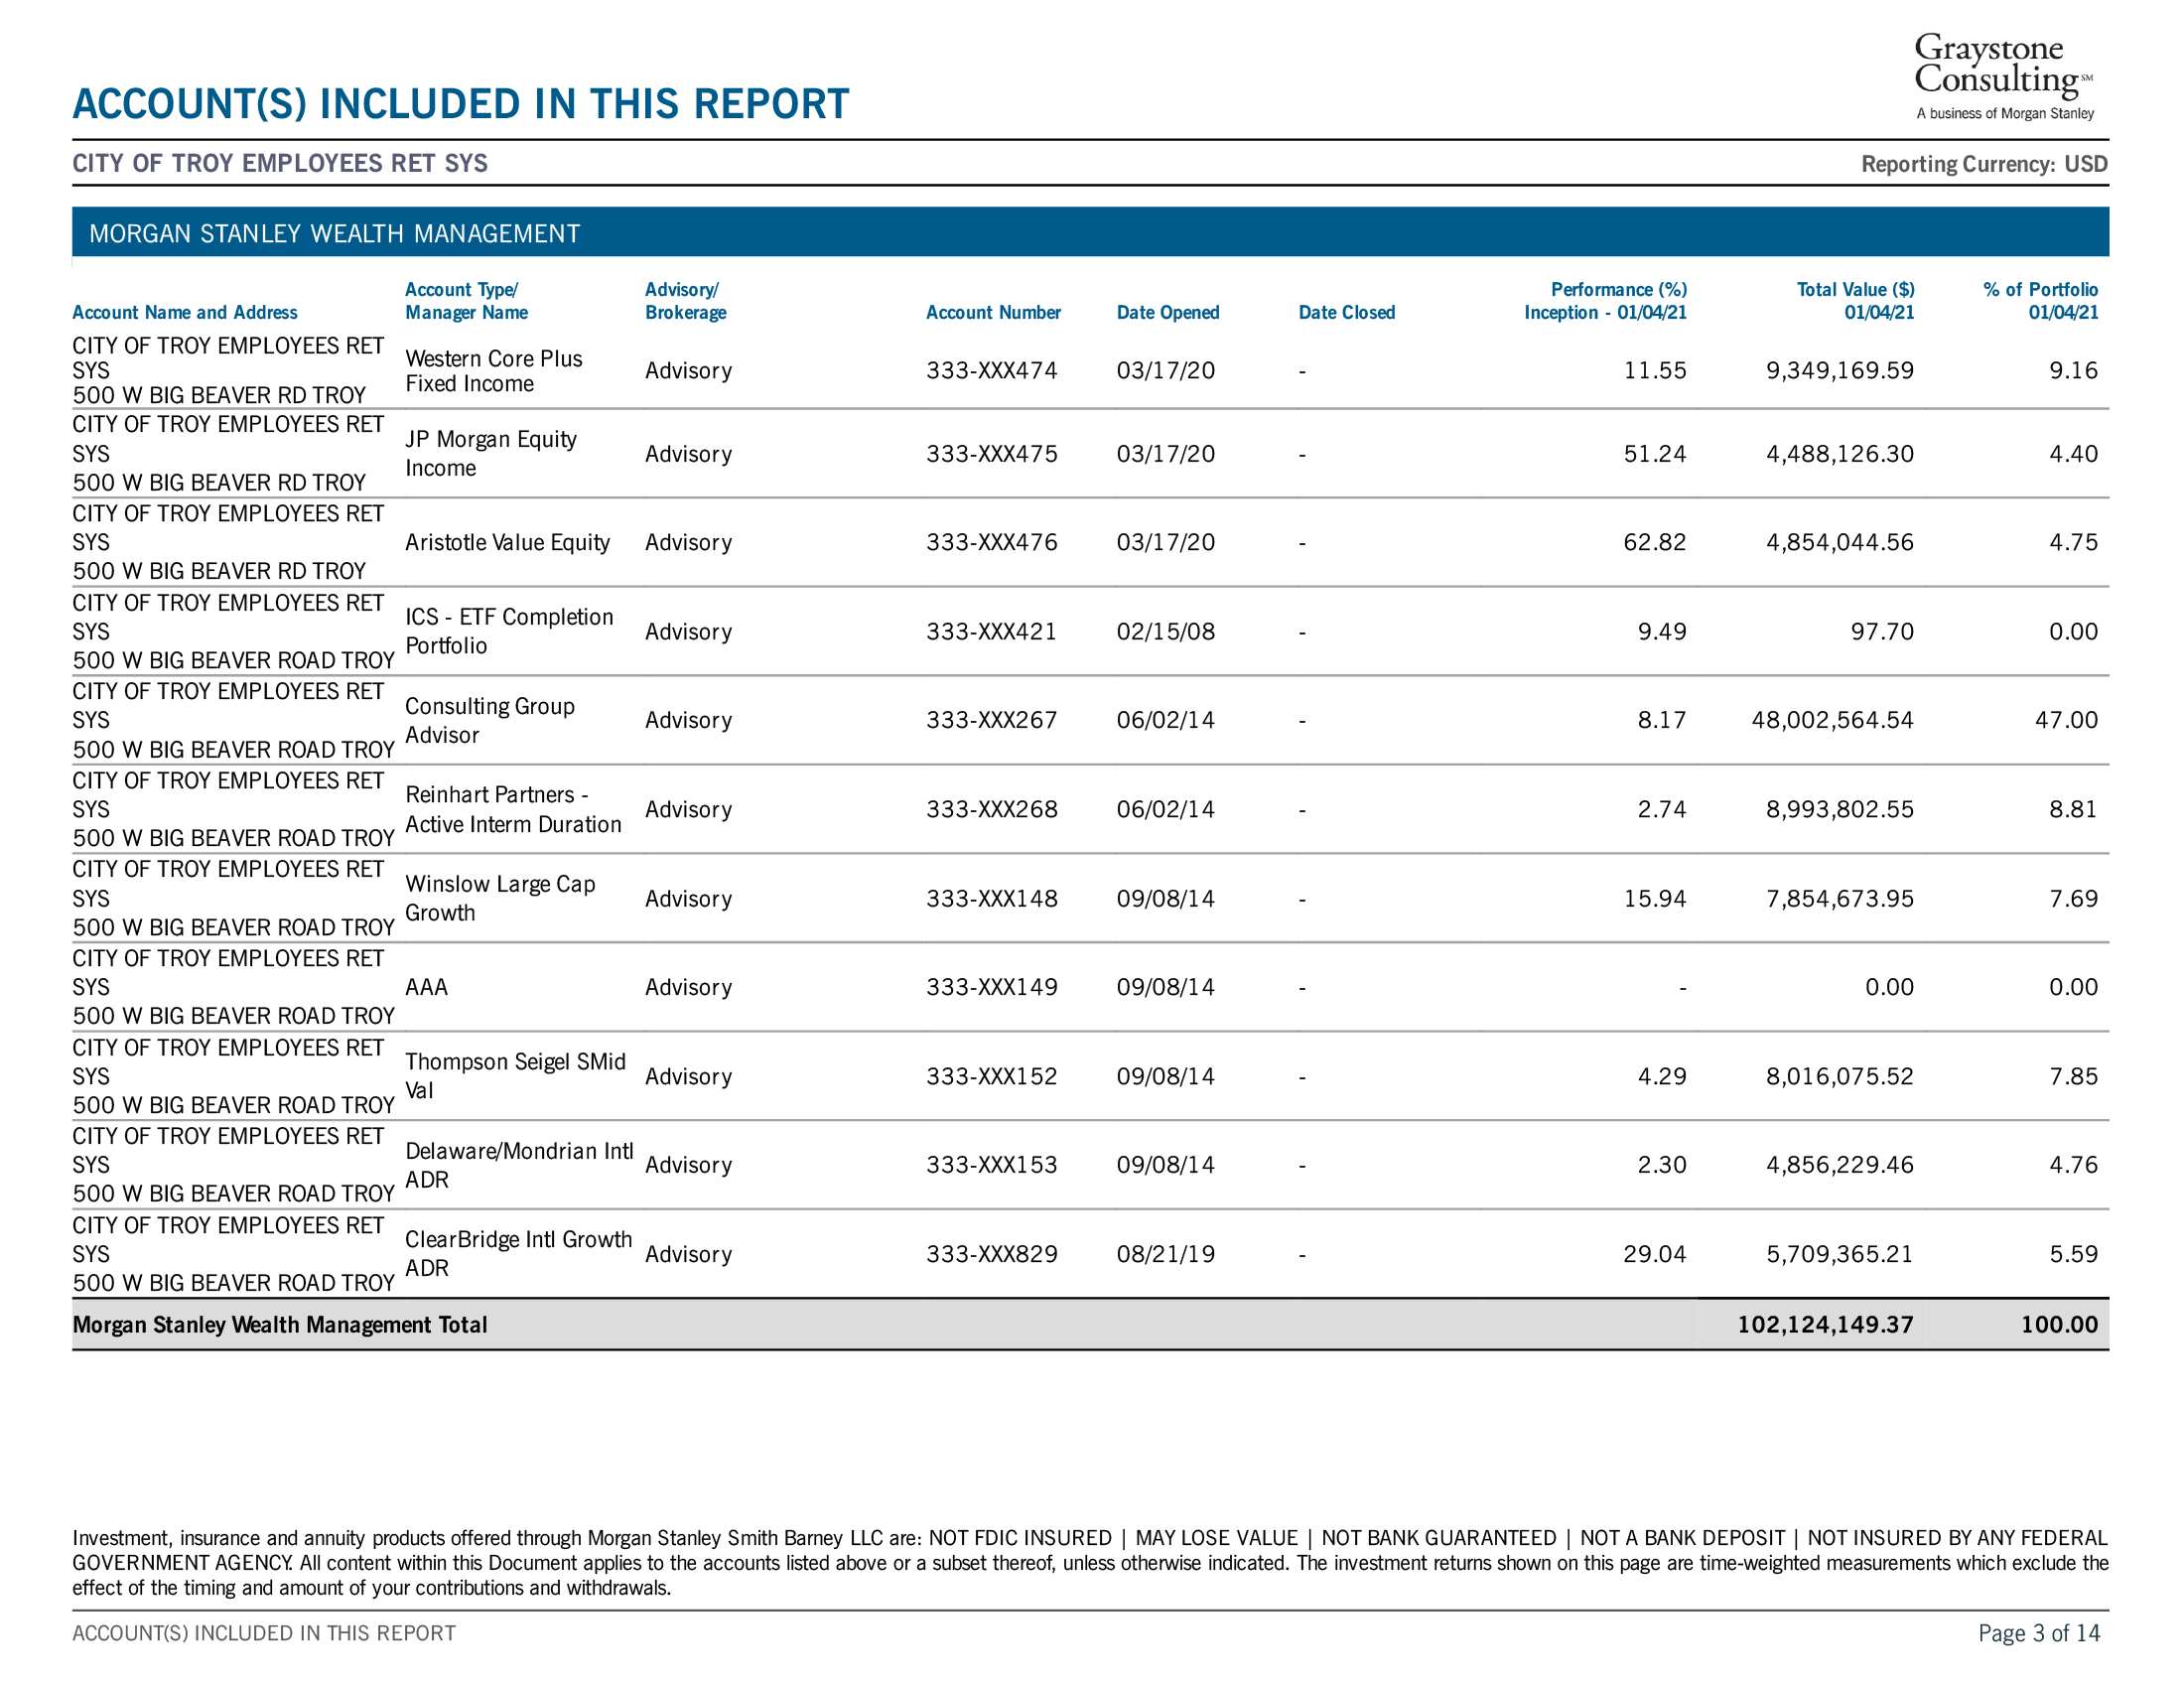Click the 100.00 total portfolio percentage
2184x1688 pixels.
2059,1324
